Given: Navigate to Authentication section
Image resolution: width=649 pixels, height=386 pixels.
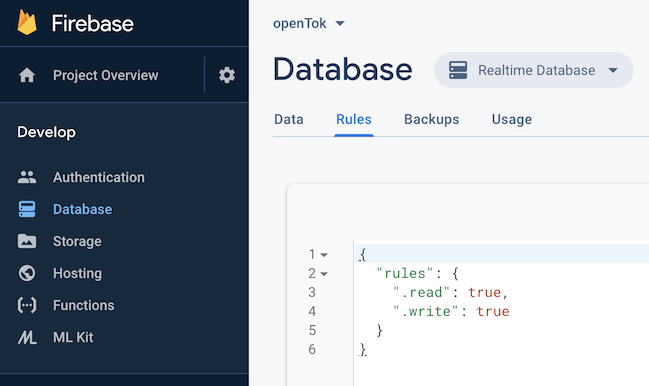Looking at the screenshot, I should (99, 177).
